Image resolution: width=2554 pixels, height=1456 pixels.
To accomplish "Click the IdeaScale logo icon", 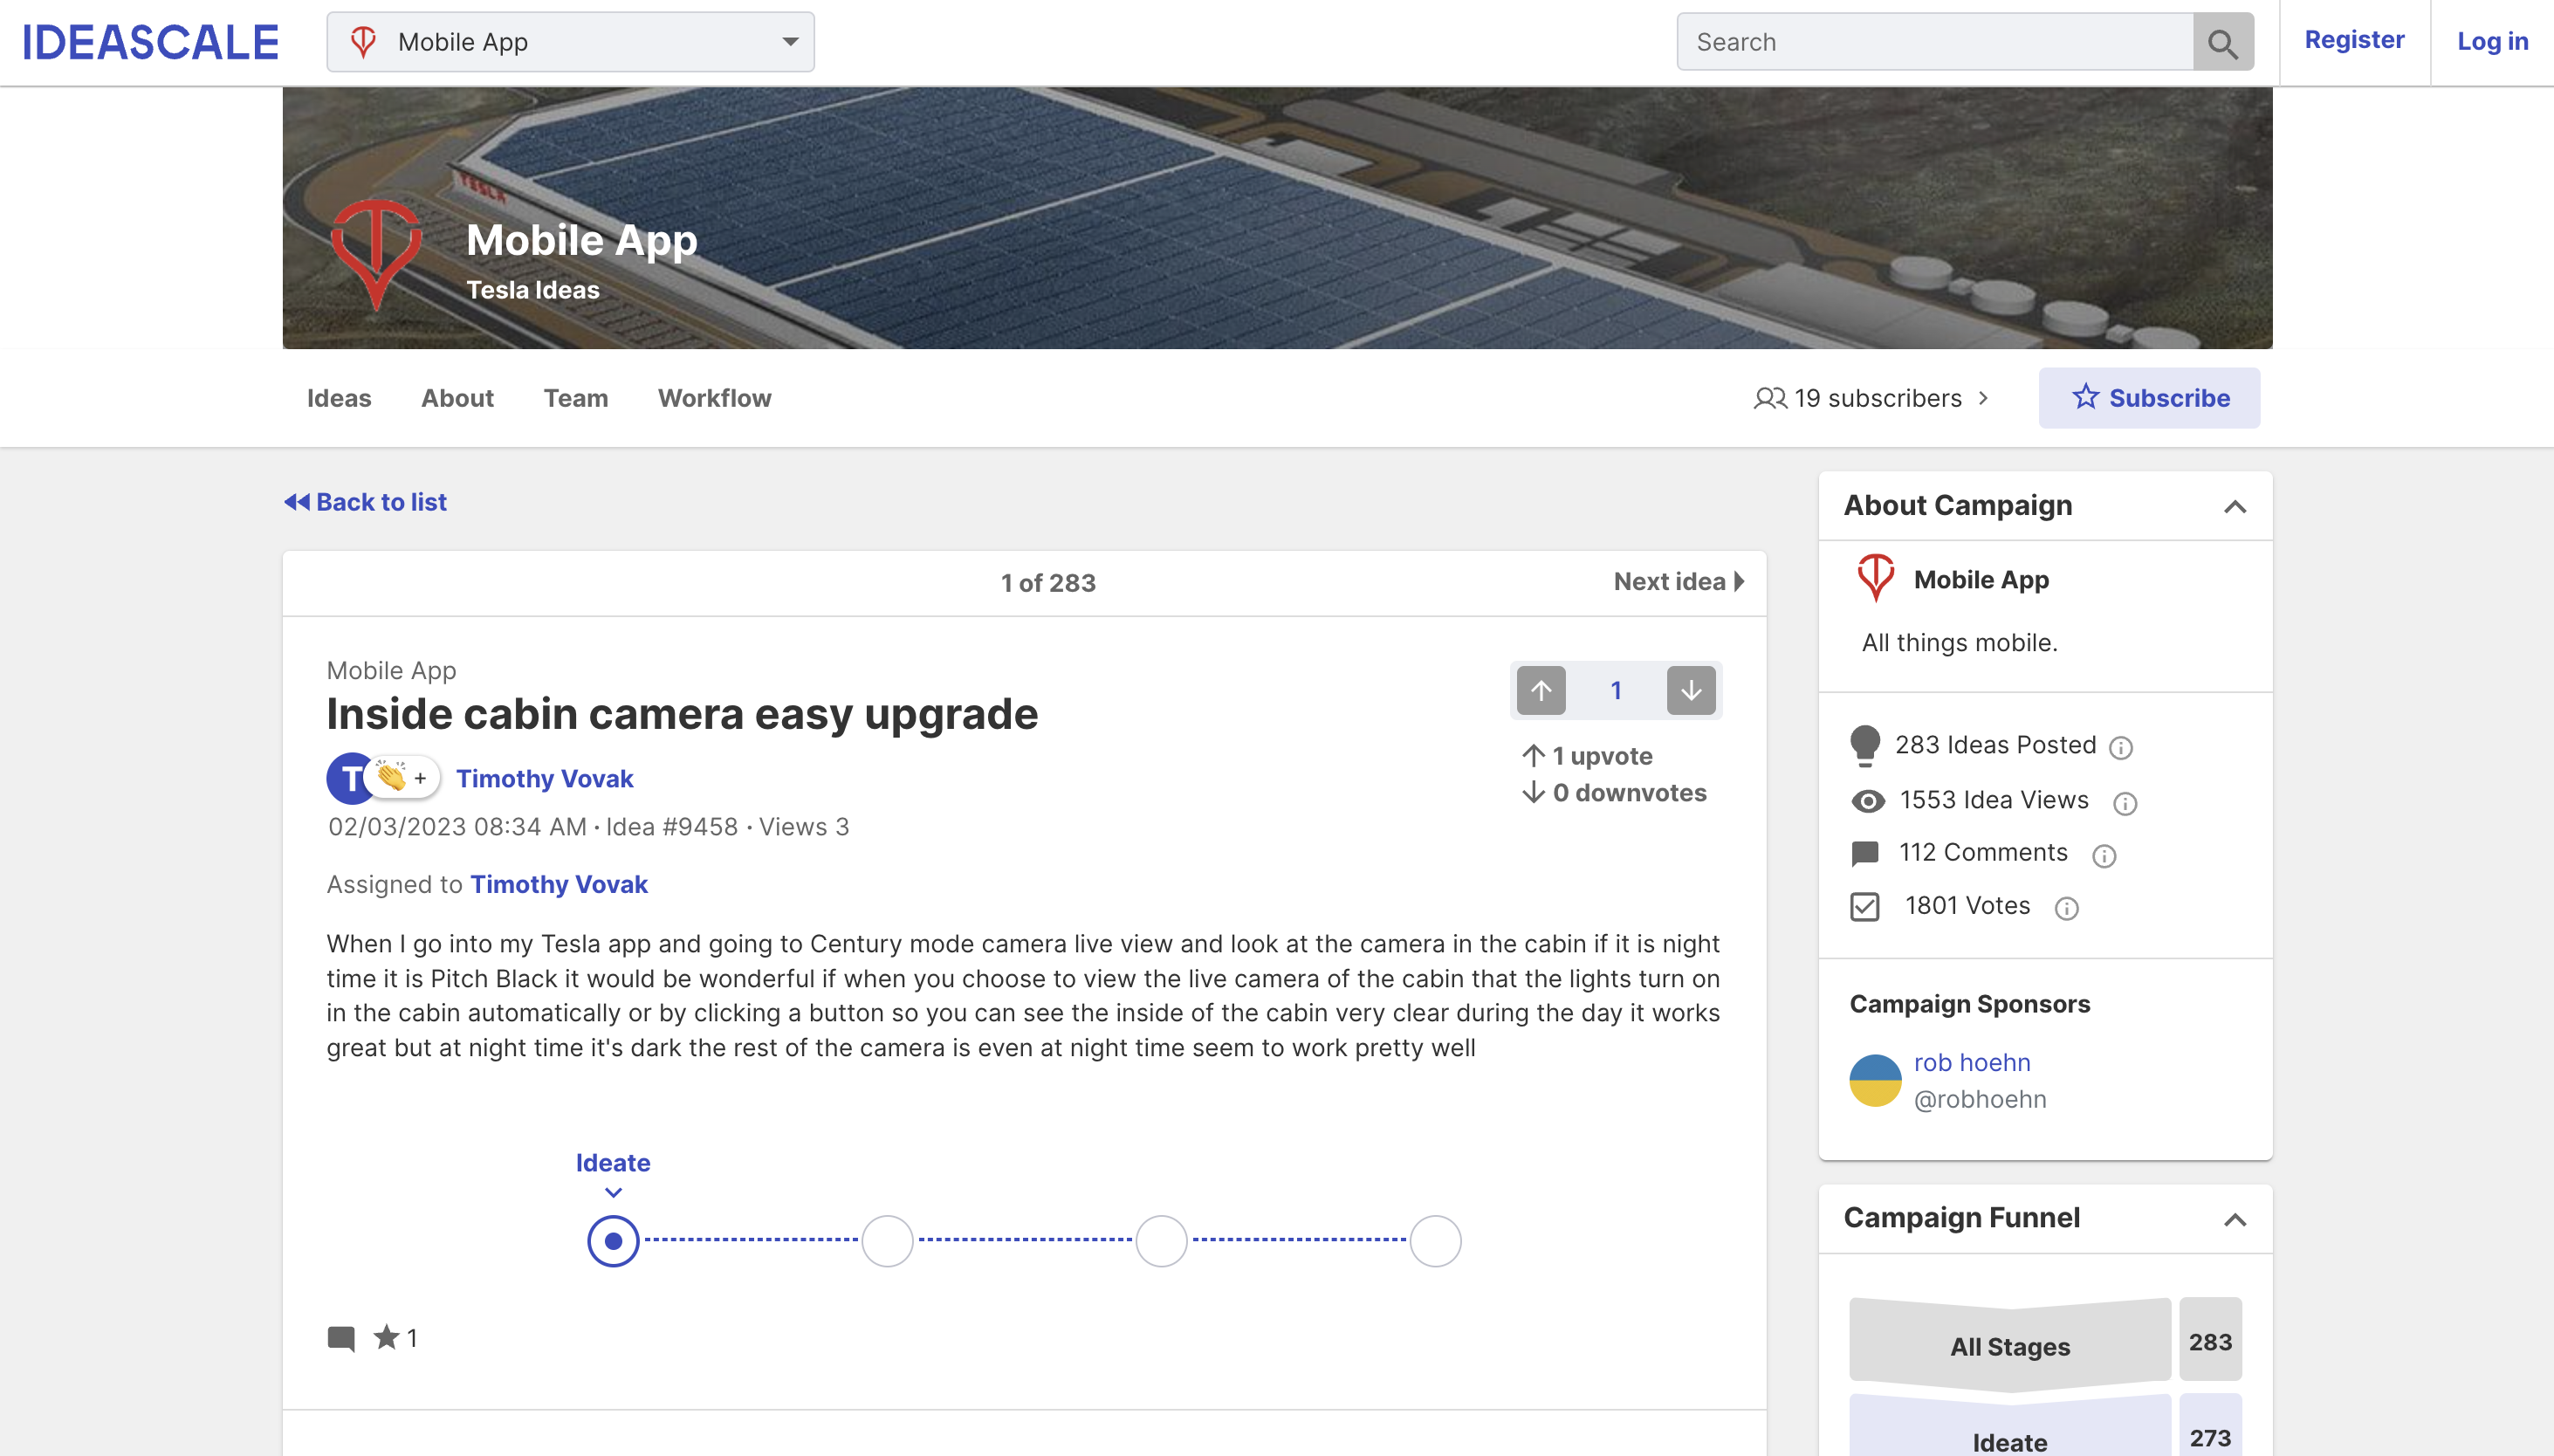I will (x=151, y=38).
